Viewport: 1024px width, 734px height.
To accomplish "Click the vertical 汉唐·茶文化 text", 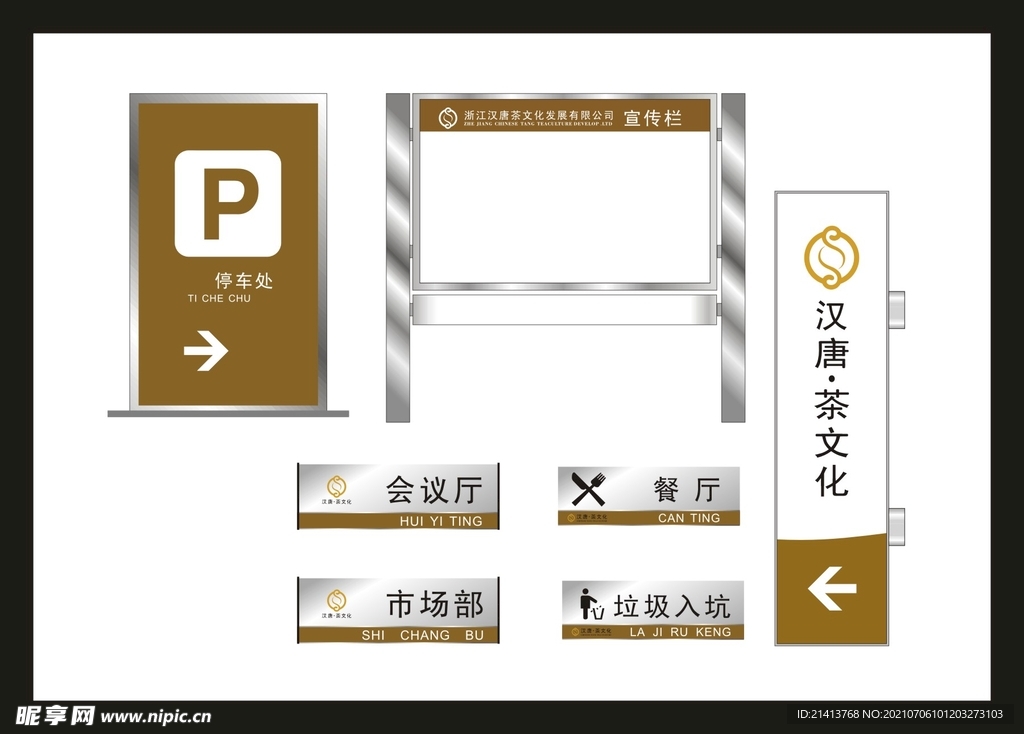I will [831, 398].
